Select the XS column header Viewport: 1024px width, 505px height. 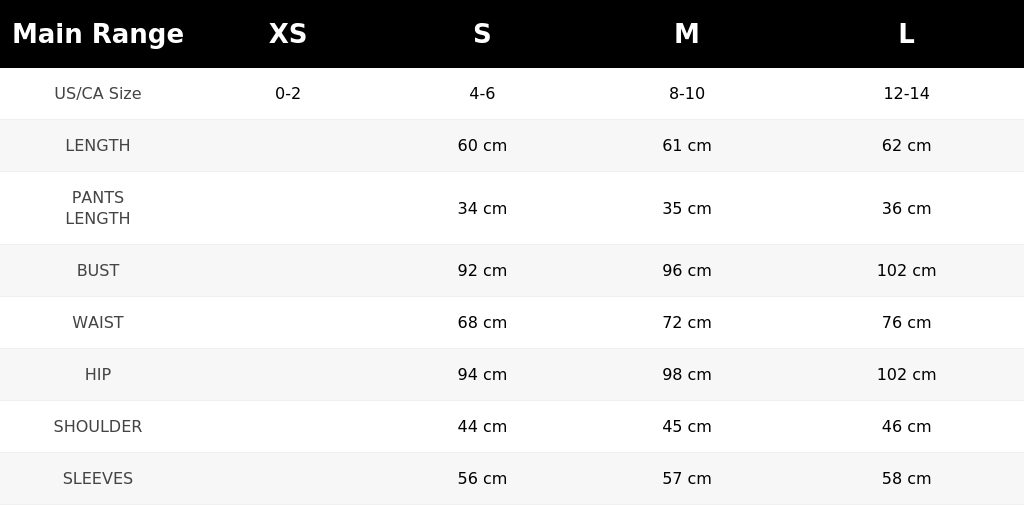pyautogui.click(x=288, y=34)
